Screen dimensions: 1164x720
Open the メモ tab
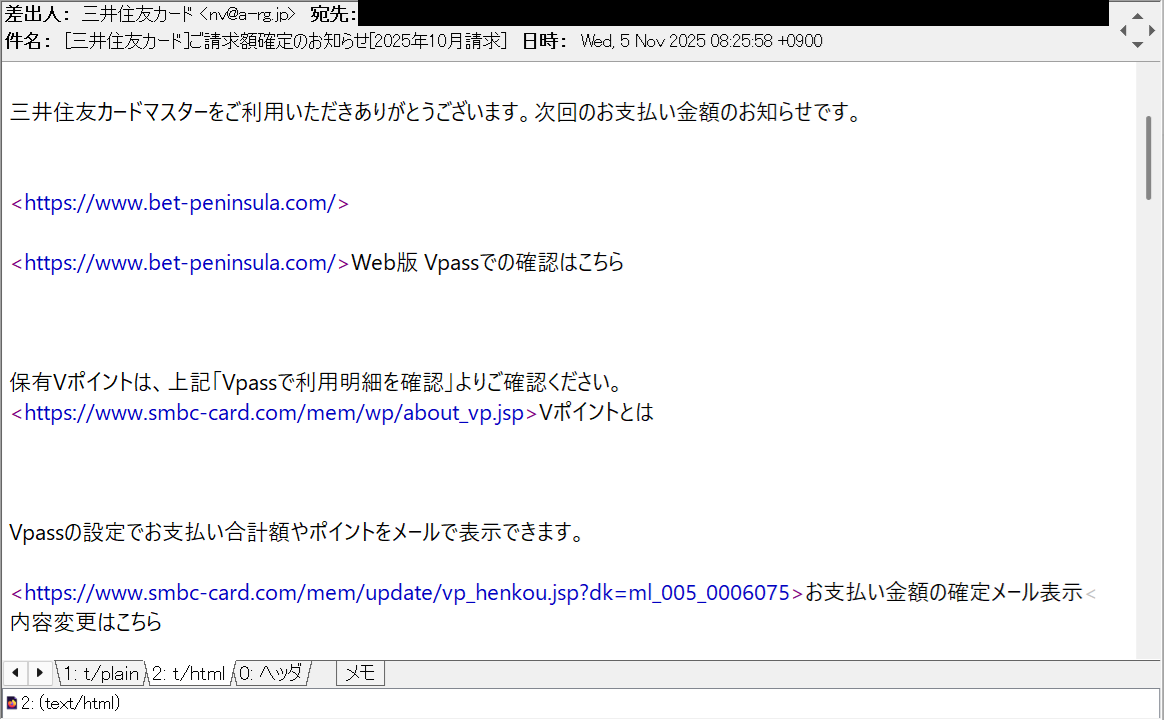pos(358,672)
